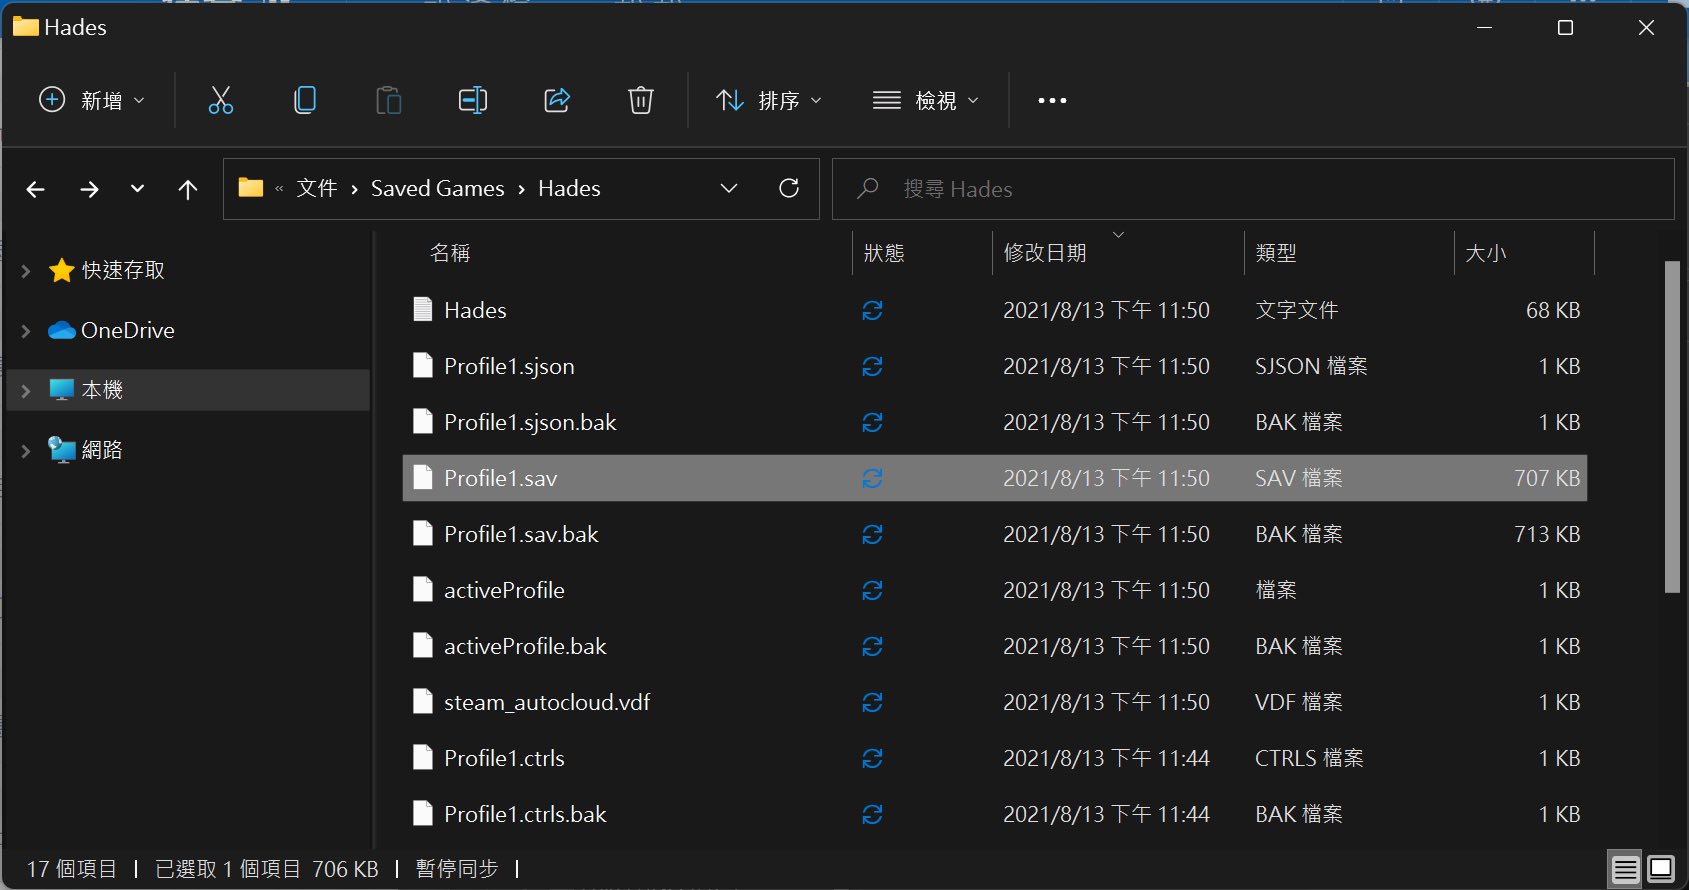Viewport: 1689px width, 890px height.
Task: Click the sync status icon for steam_autocloud.vdf
Action: click(872, 703)
